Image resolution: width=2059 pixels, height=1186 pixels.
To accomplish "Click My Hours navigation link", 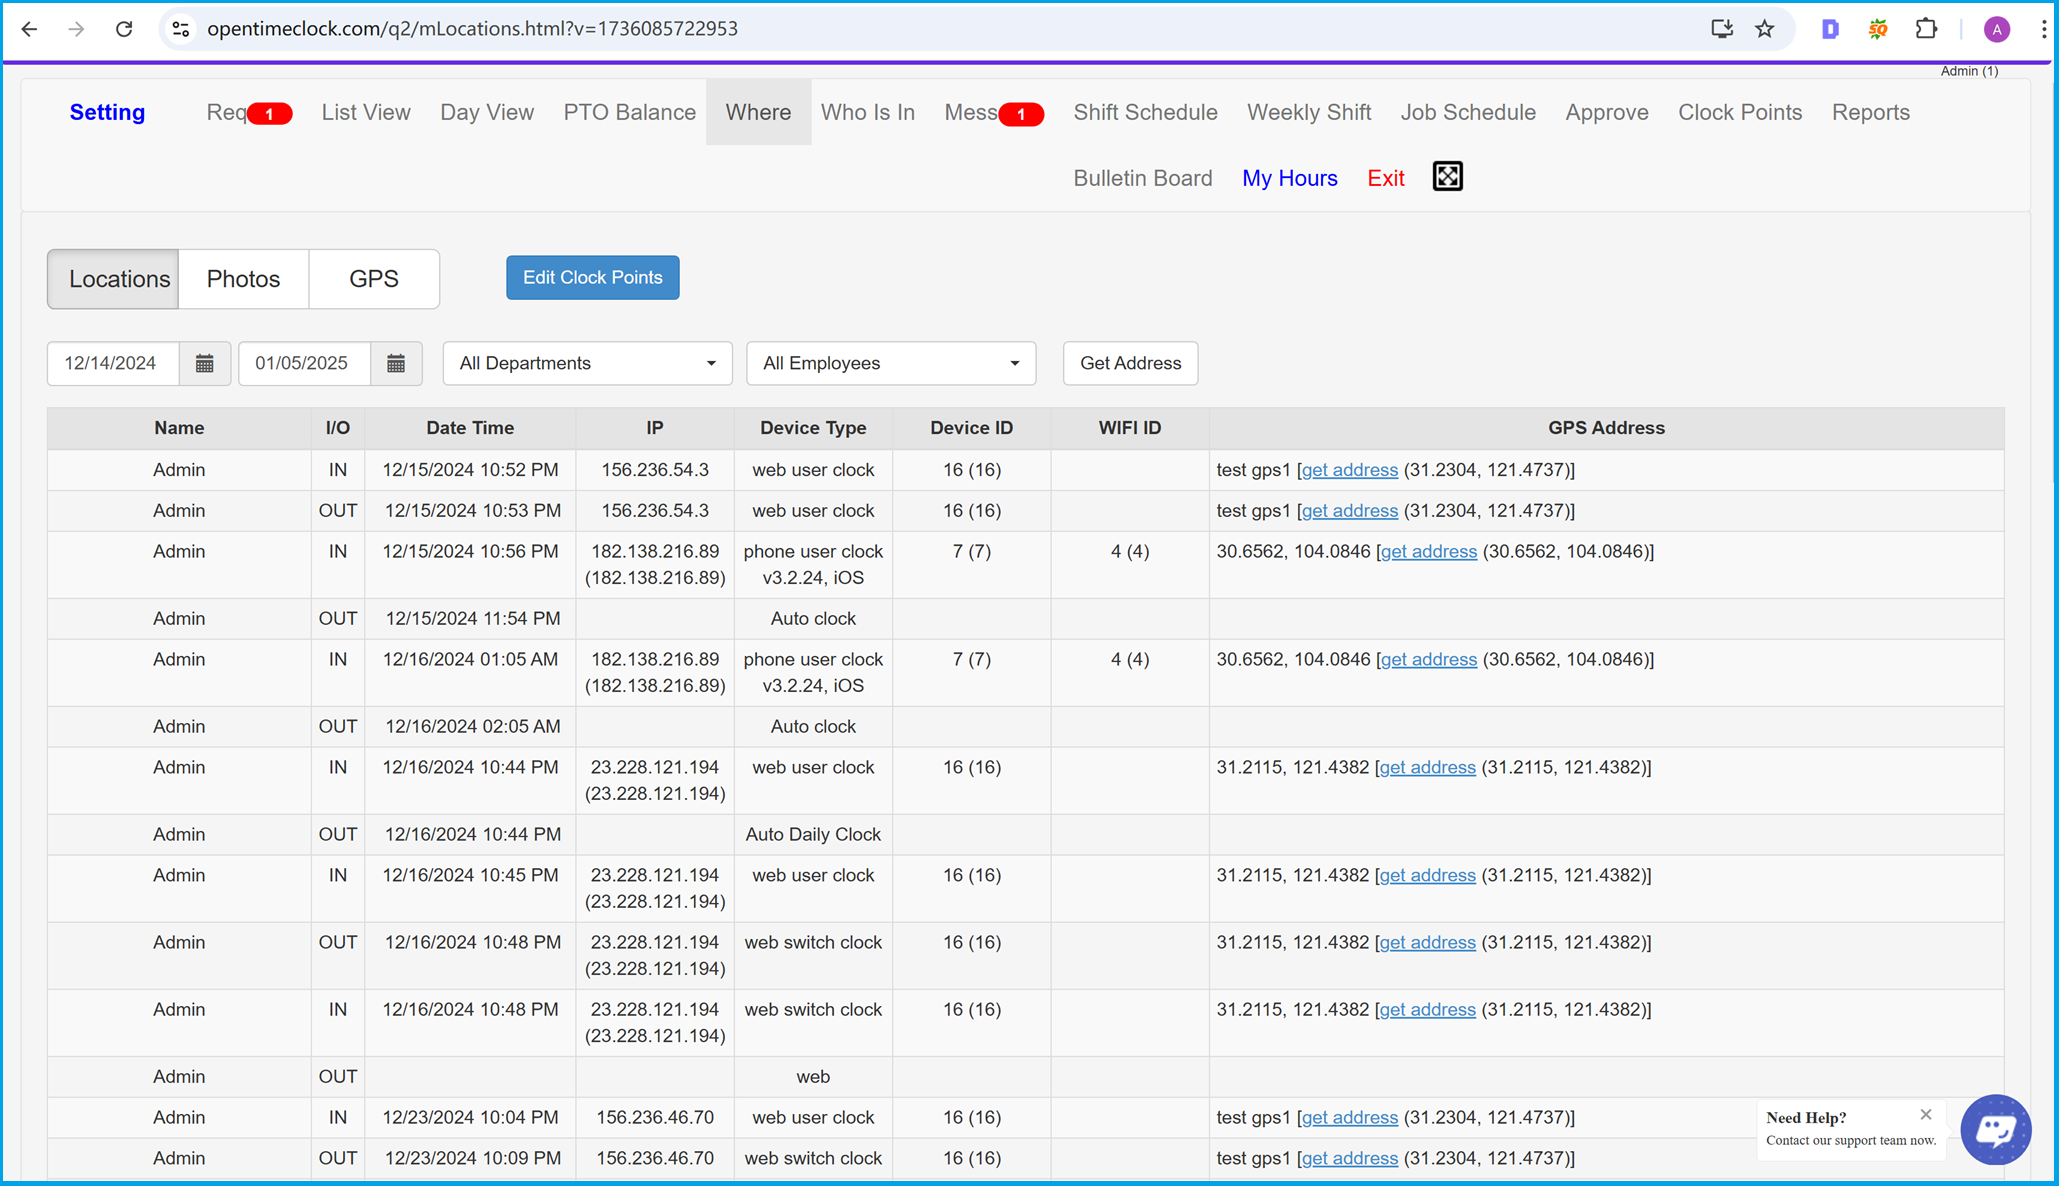I will pyautogui.click(x=1290, y=177).
